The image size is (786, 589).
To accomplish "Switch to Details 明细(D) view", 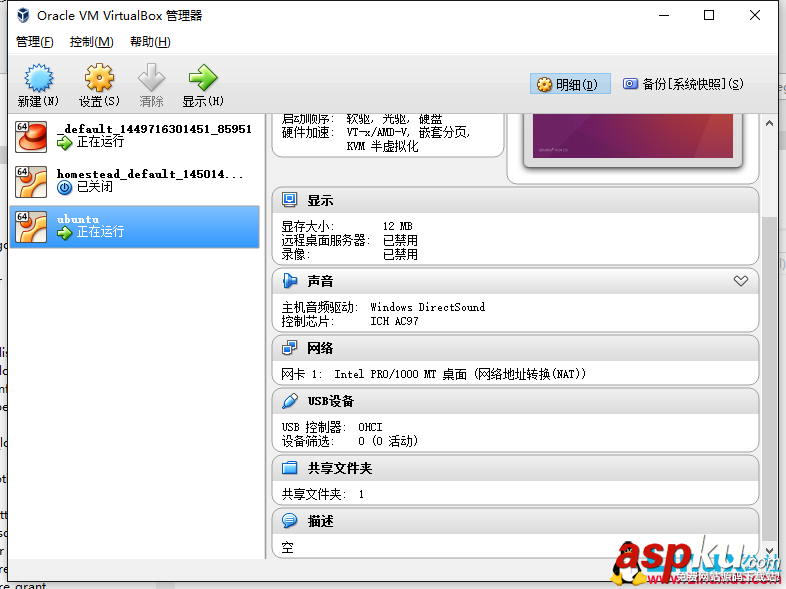I will (x=570, y=84).
